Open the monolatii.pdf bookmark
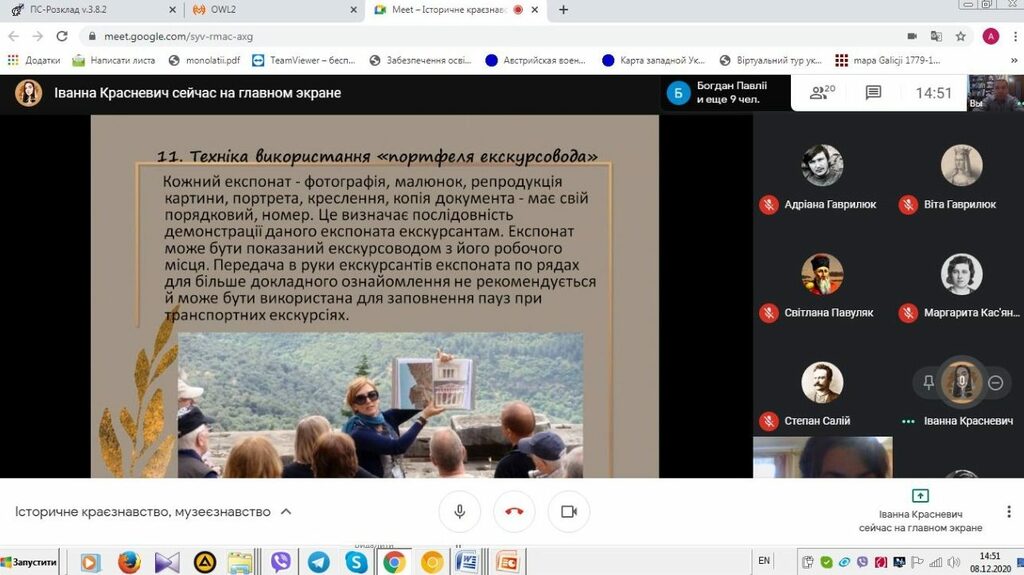This screenshot has width=1024, height=575. tap(205, 60)
